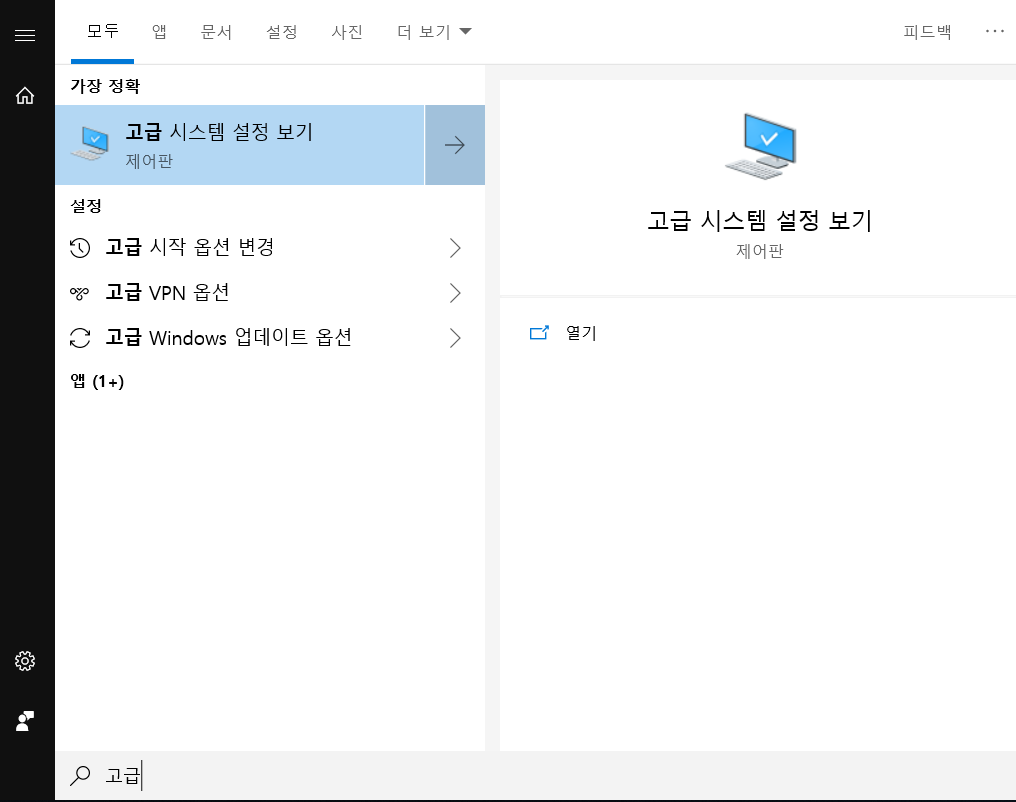Click the large computer icon in the preview pane
The width and height of the screenshot is (1016, 802).
761,146
